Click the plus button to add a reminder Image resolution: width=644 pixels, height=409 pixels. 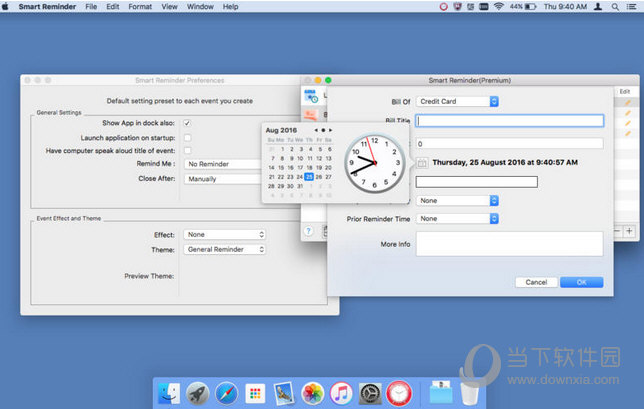click(629, 231)
